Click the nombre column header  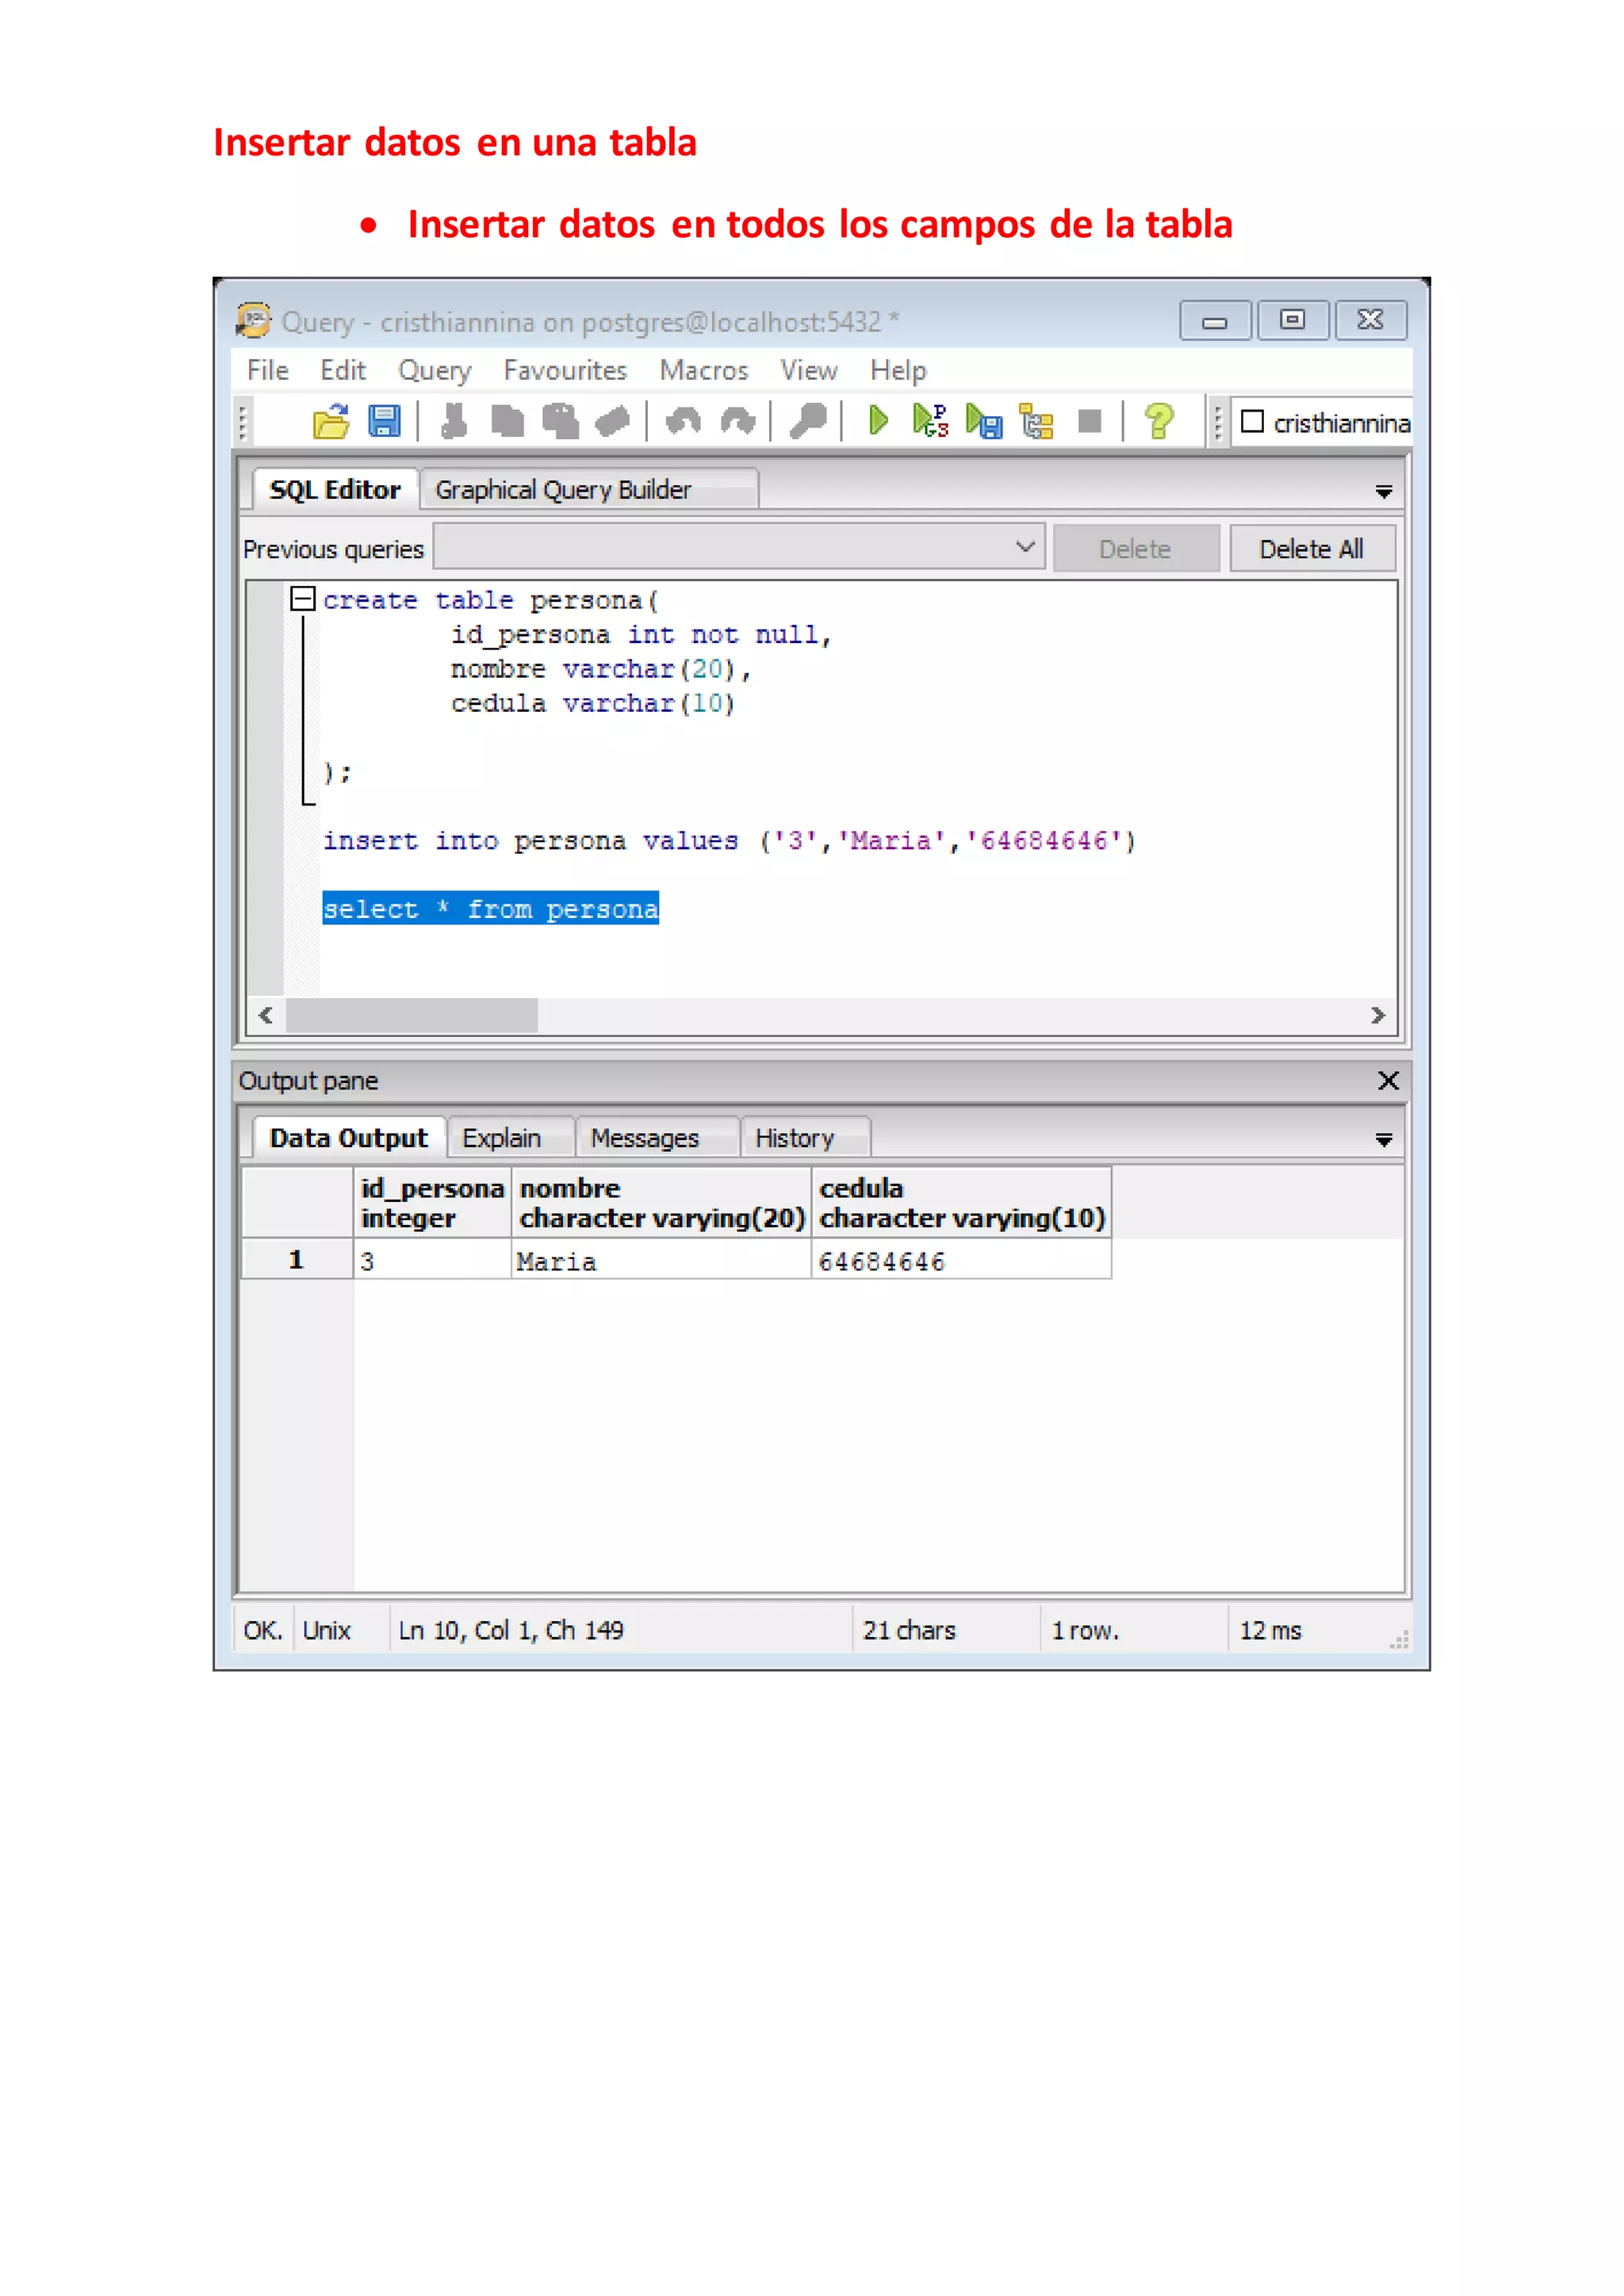662,1203
